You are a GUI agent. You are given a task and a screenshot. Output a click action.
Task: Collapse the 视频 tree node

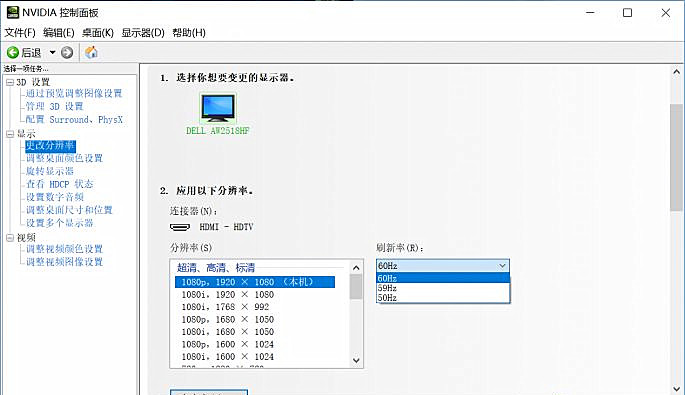pos(10,238)
